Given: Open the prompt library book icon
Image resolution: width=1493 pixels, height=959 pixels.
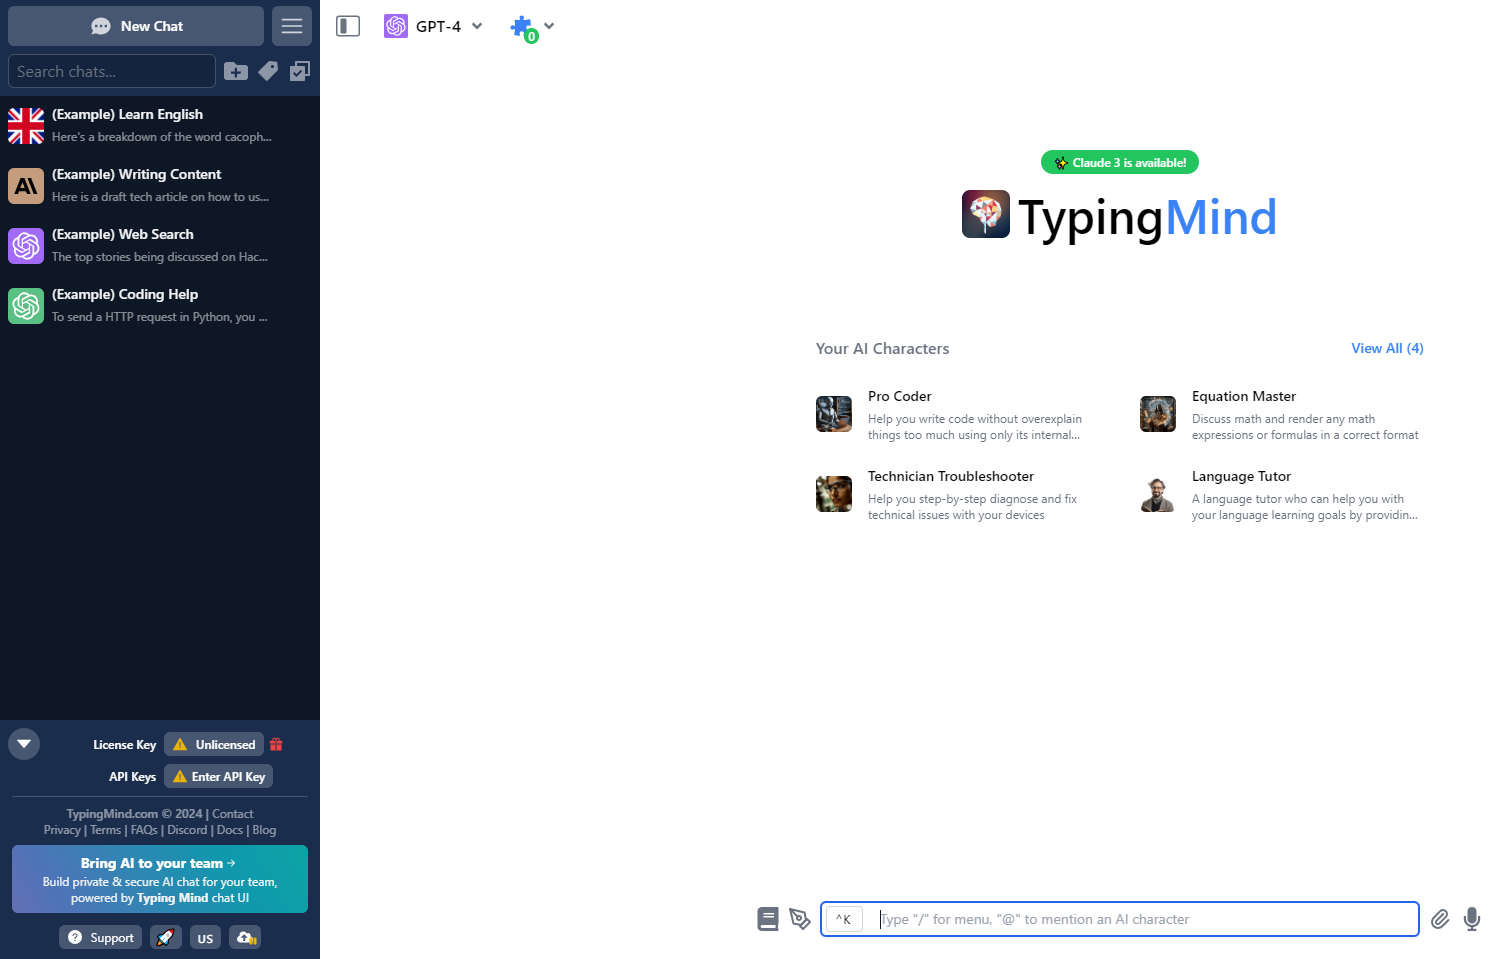Looking at the screenshot, I should pos(767,919).
